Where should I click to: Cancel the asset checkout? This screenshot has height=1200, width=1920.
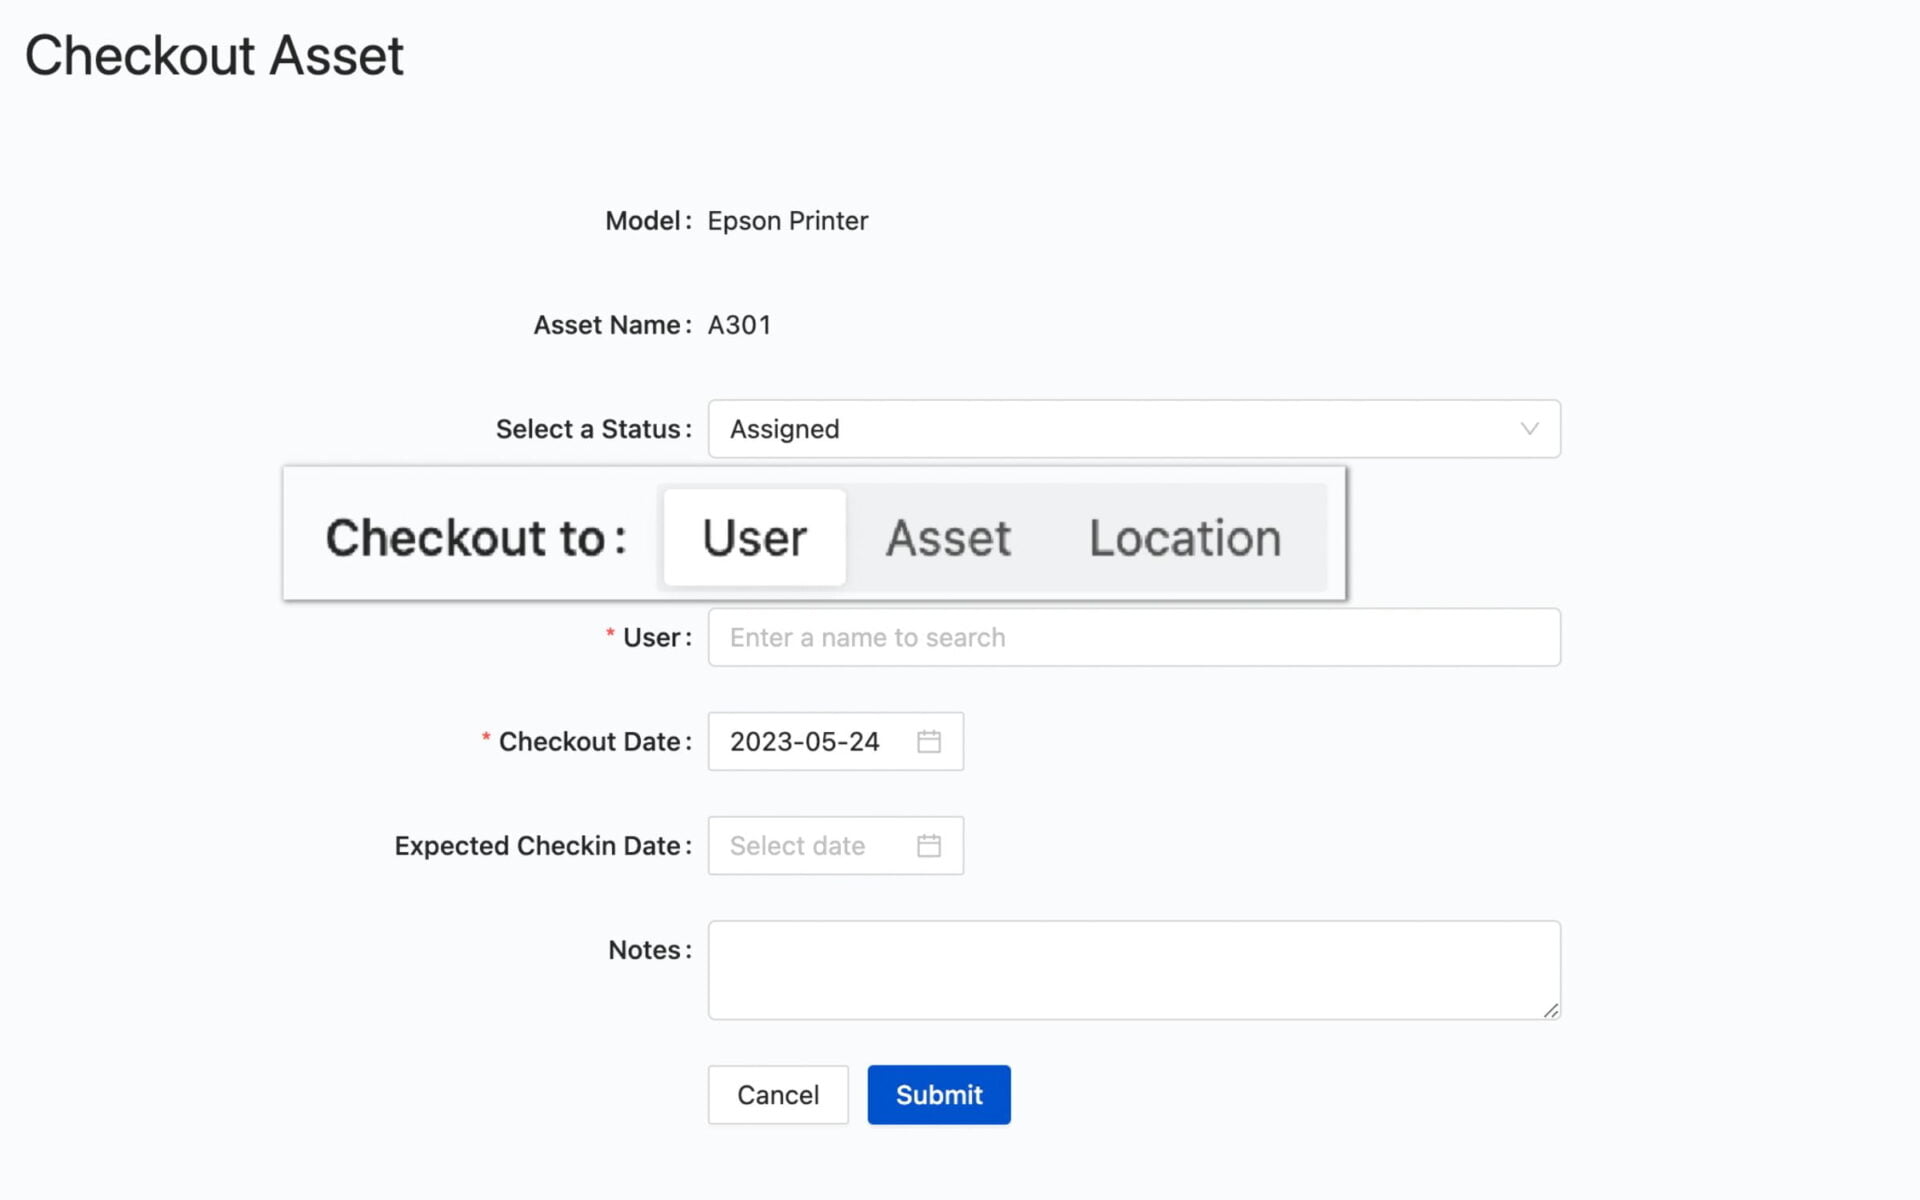click(x=778, y=1095)
